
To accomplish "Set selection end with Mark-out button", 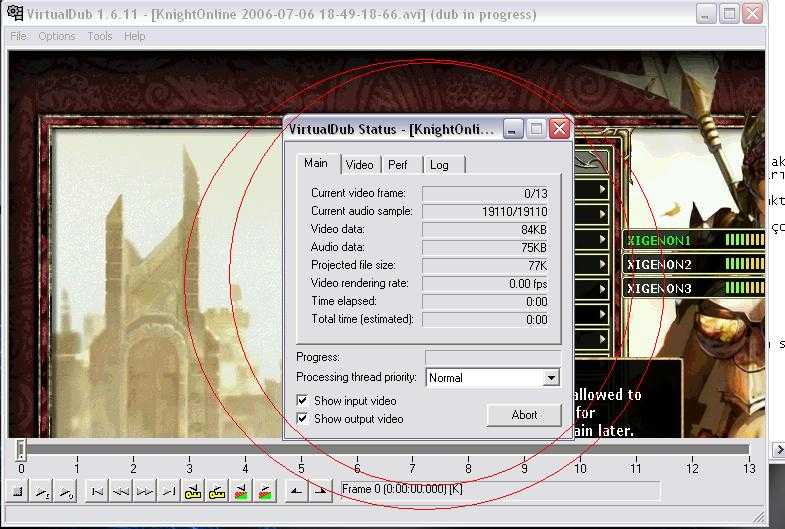I will (320, 491).
